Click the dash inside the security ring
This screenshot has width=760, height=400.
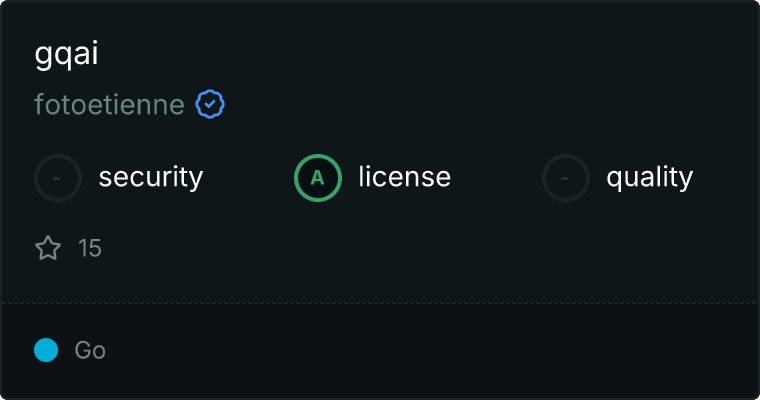pos(57,178)
